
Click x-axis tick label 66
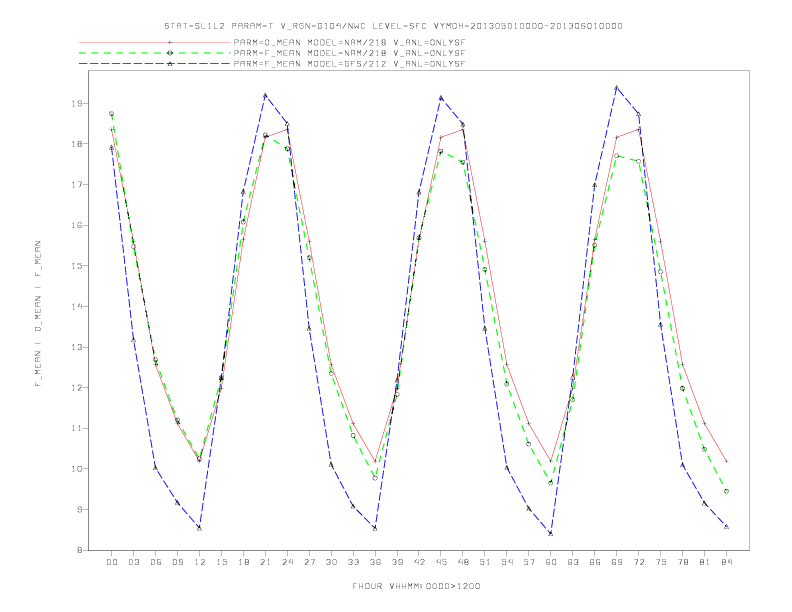595,562
